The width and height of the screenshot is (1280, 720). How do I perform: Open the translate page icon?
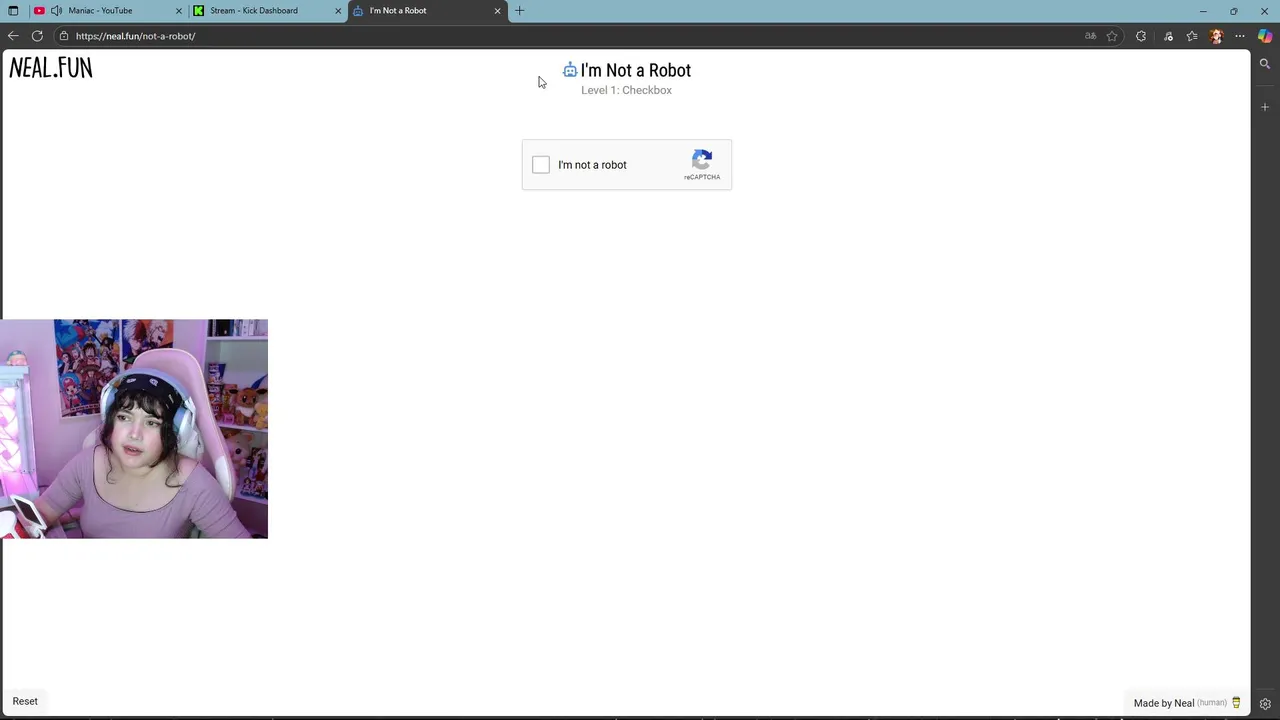1090,36
